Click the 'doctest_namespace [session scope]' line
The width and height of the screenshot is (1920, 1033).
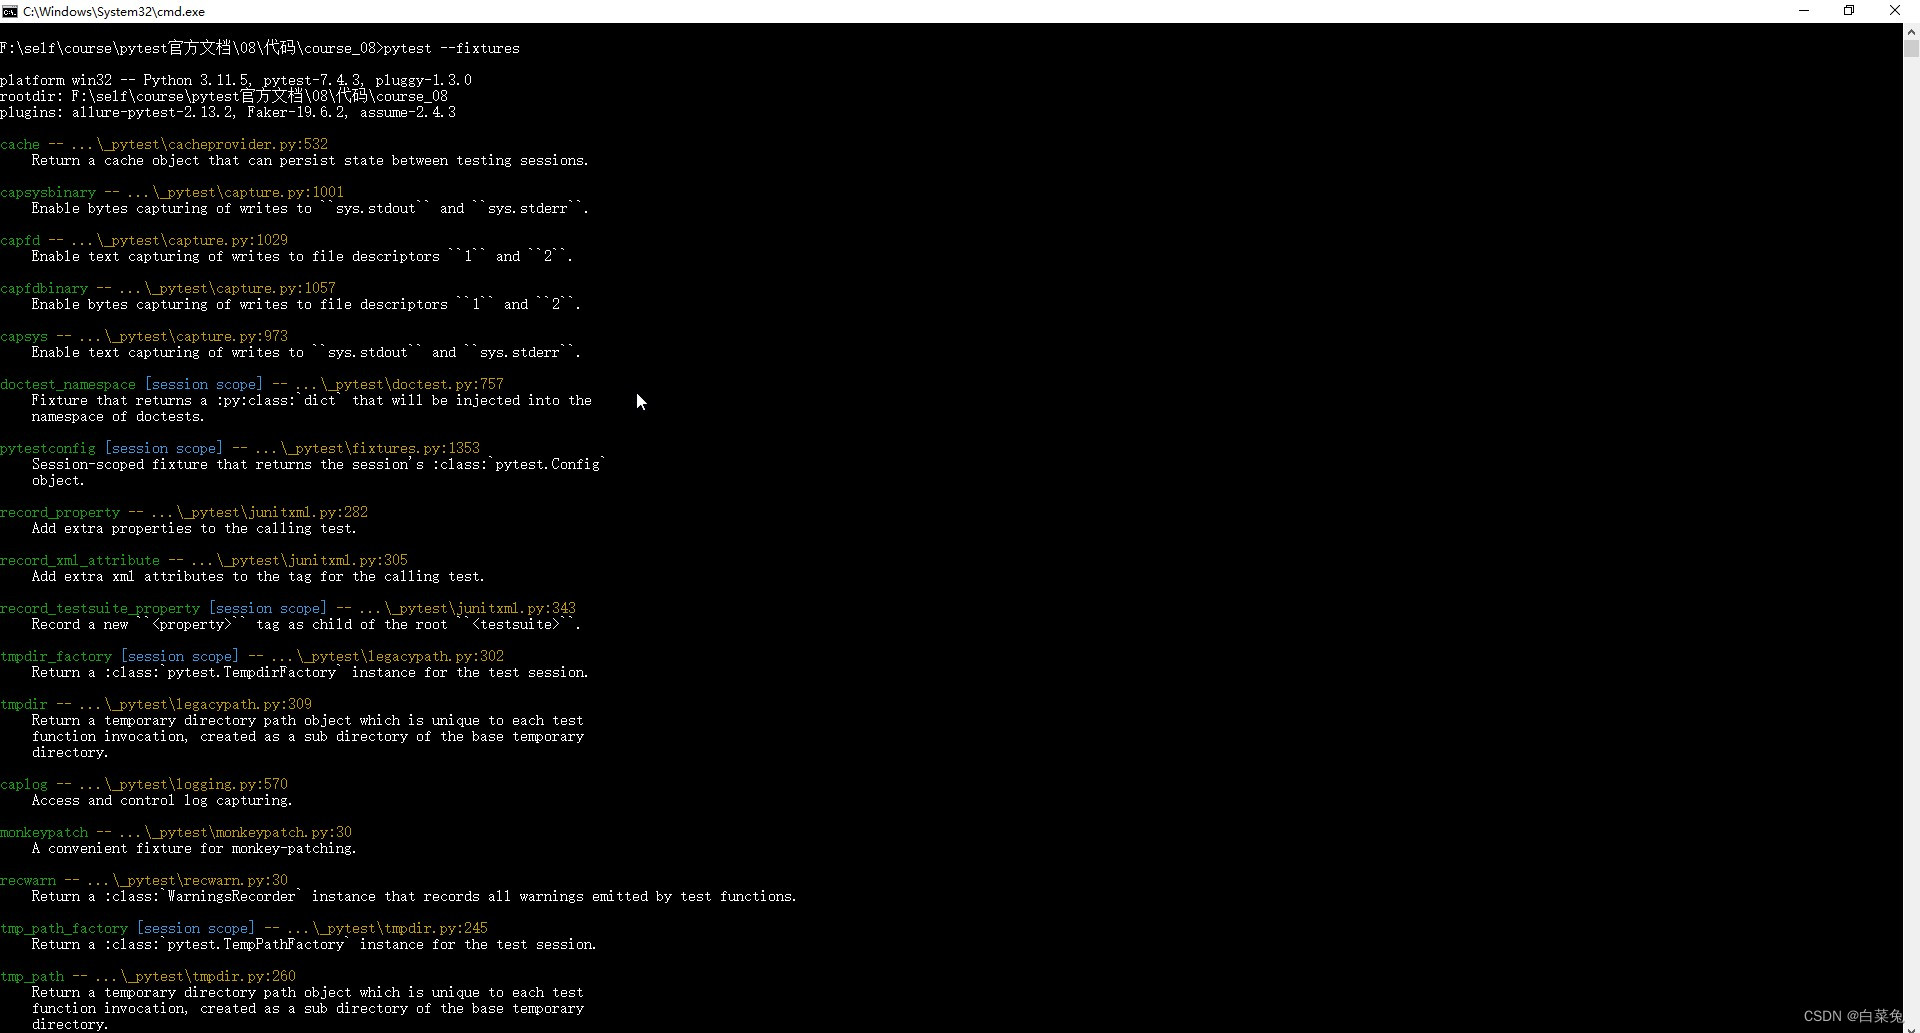(x=252, y=384)
